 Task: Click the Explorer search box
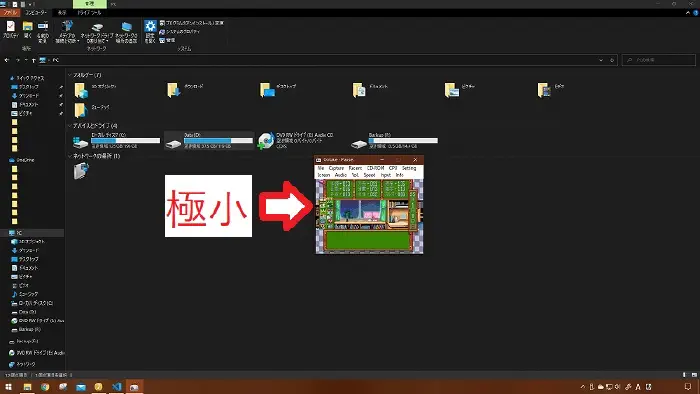(658, 60)
